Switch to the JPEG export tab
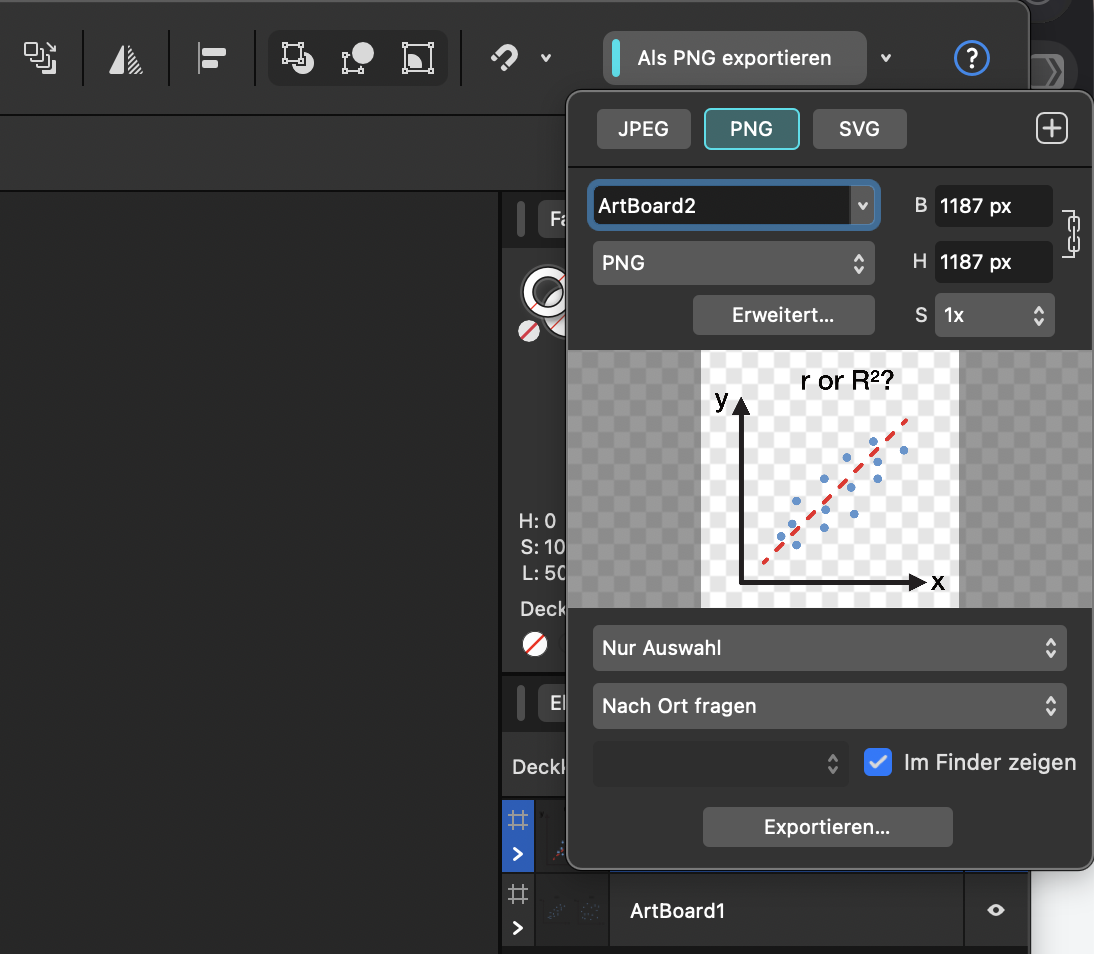Image resolution: width=1094 pixels, height=954 pixels. [x=643, y=129]
